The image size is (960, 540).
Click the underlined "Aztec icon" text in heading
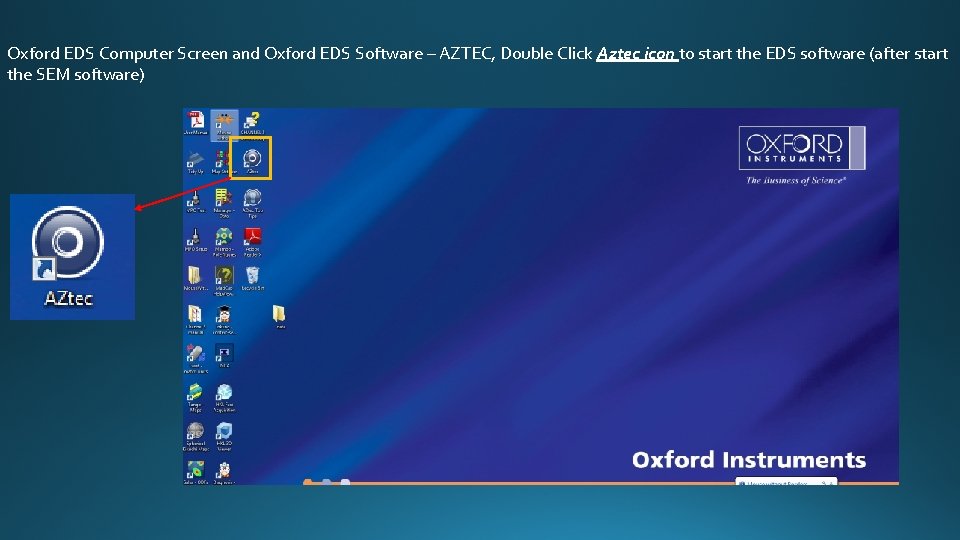tap(637, 54)
